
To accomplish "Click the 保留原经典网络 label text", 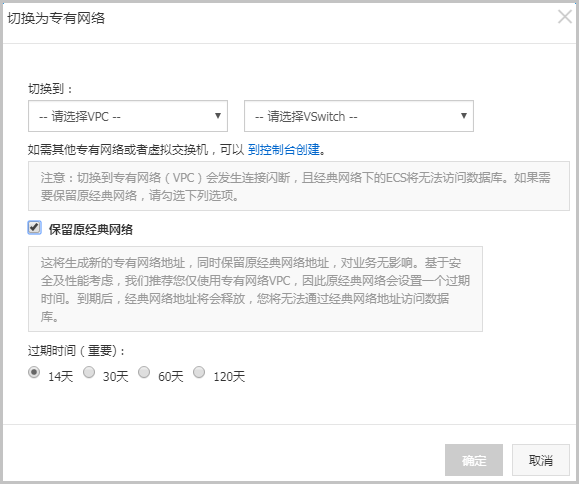I will pyautogui.click(x=91, y=230).
